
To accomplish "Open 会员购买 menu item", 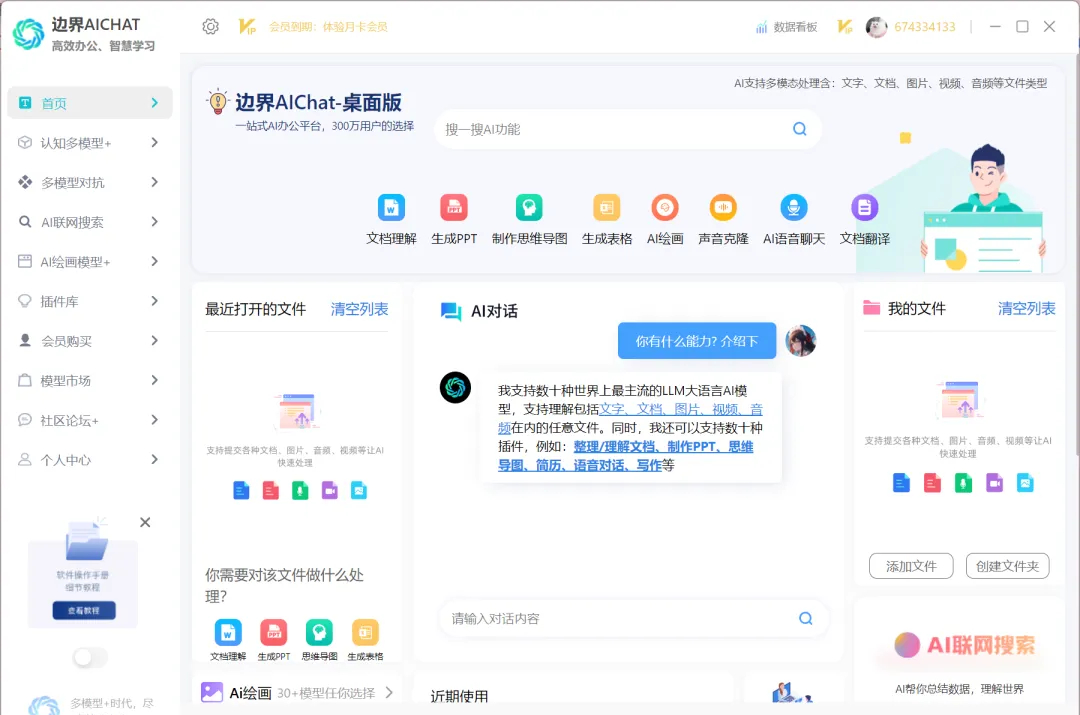I will click(x=89, y=341).
